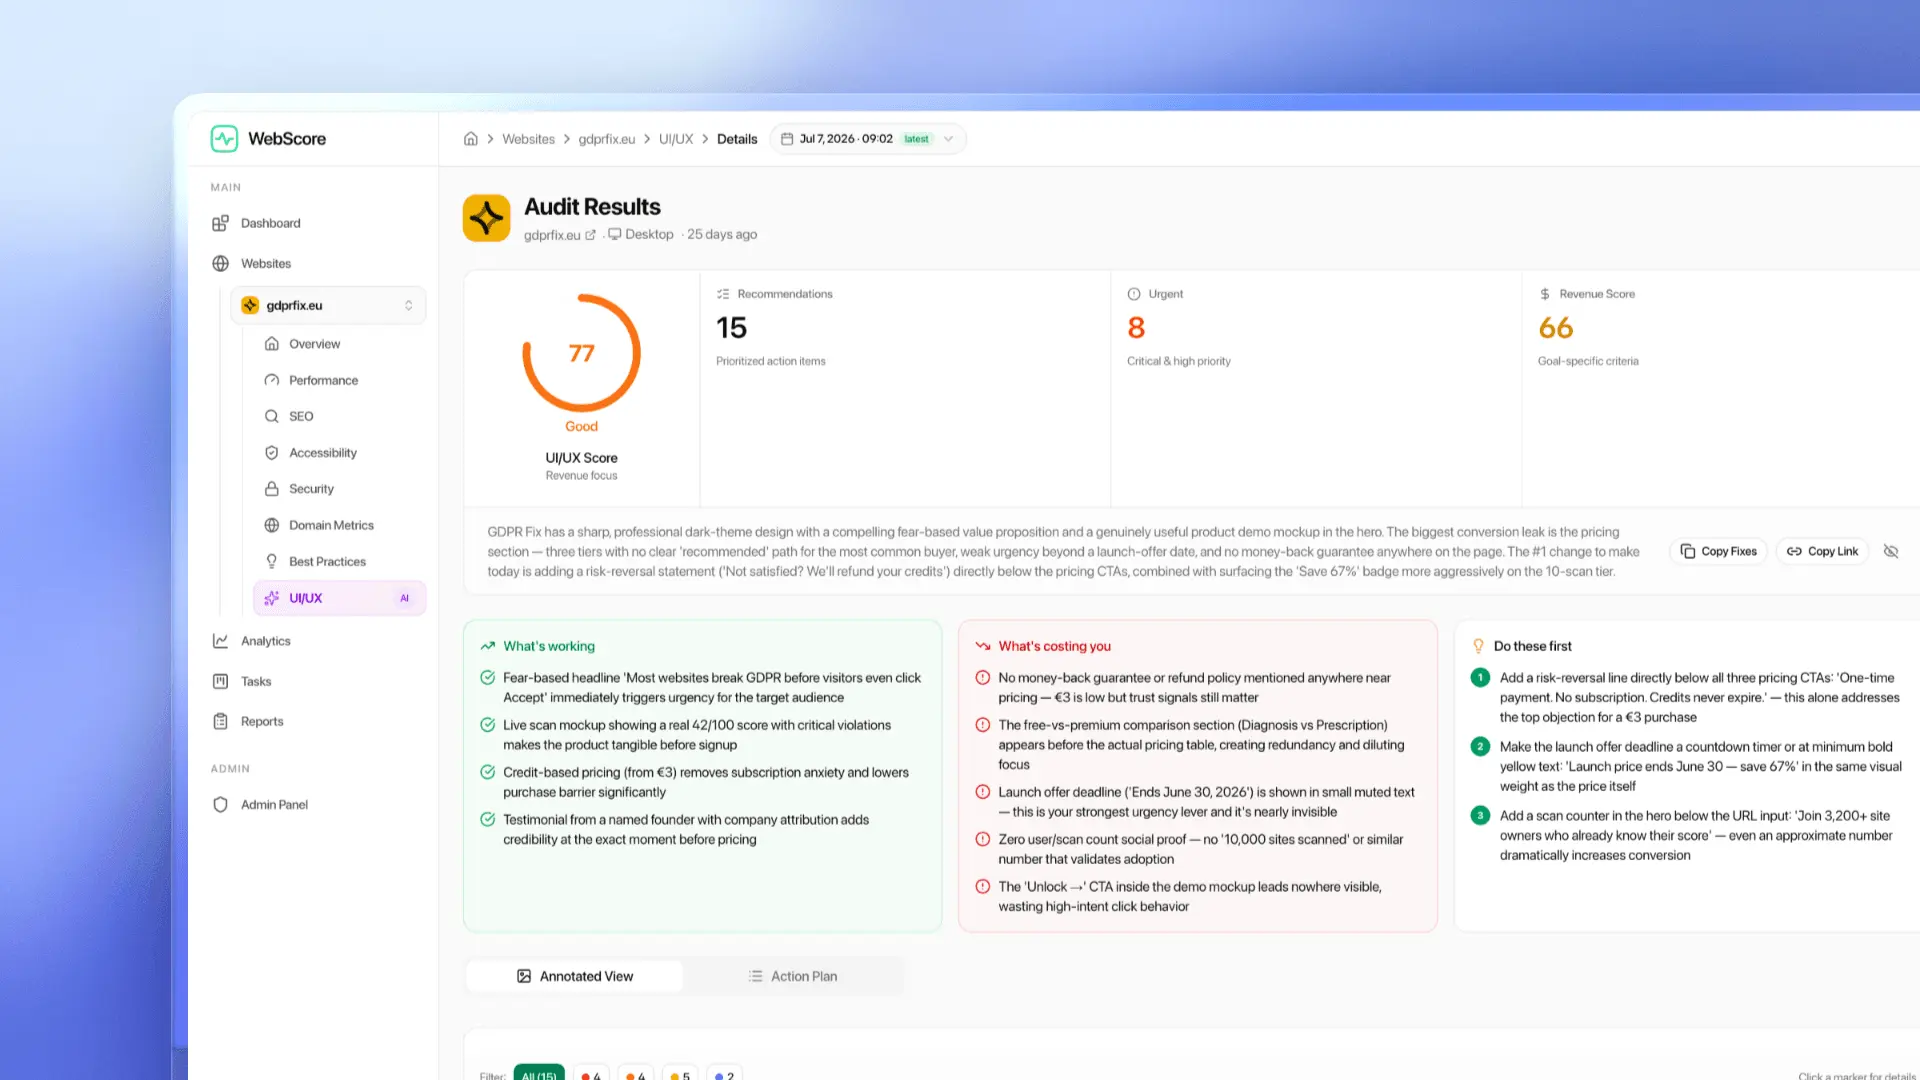Click the Do these first heading
The image size is (1920, 1080).
point(1532,646)
